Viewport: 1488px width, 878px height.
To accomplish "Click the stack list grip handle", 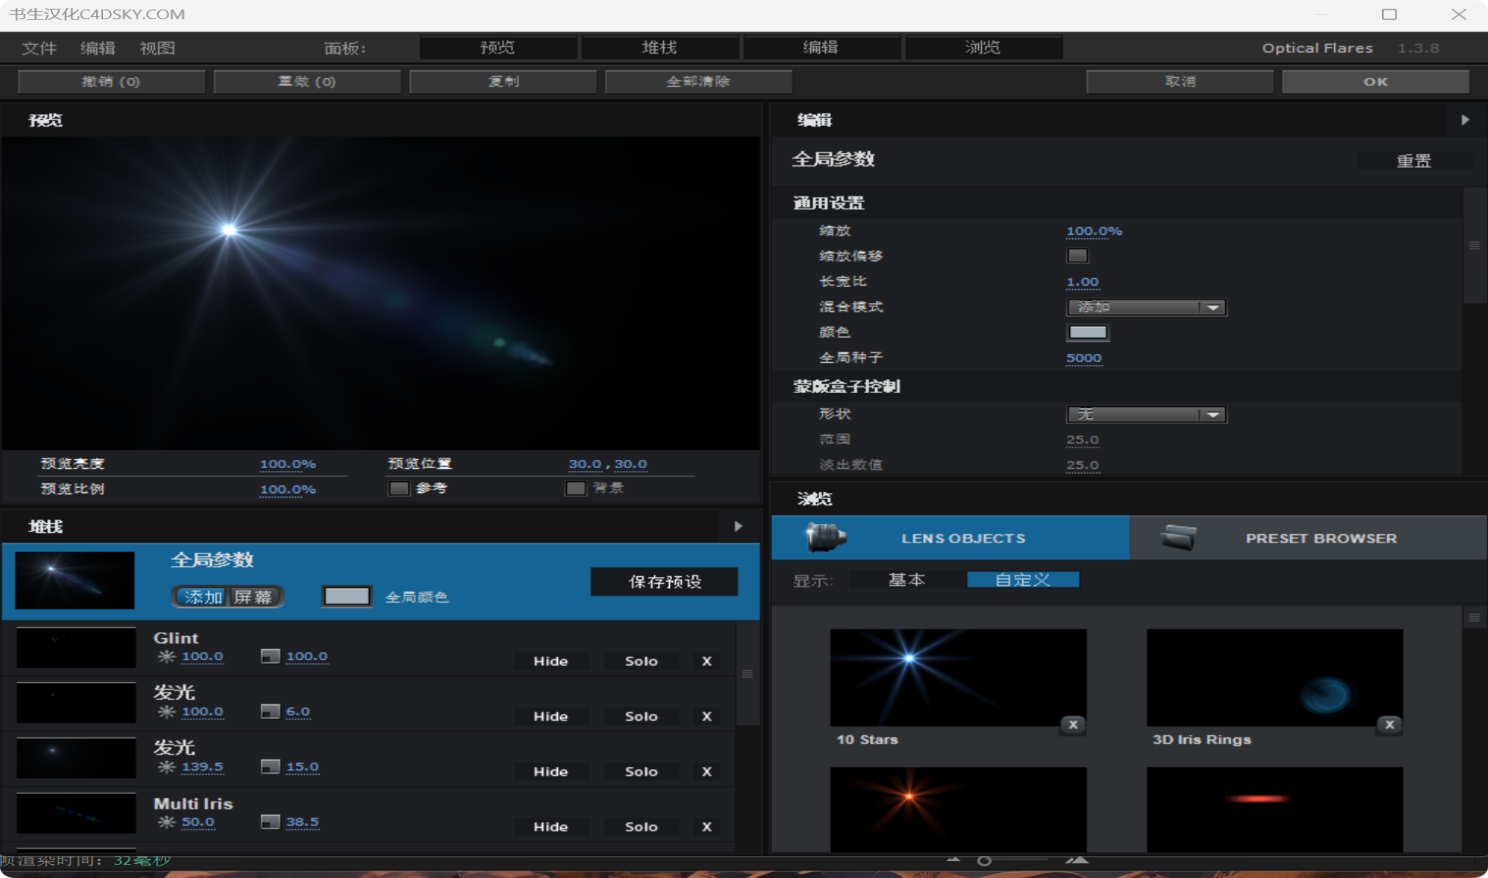I will pyautogui.click(x=747, y=674).
